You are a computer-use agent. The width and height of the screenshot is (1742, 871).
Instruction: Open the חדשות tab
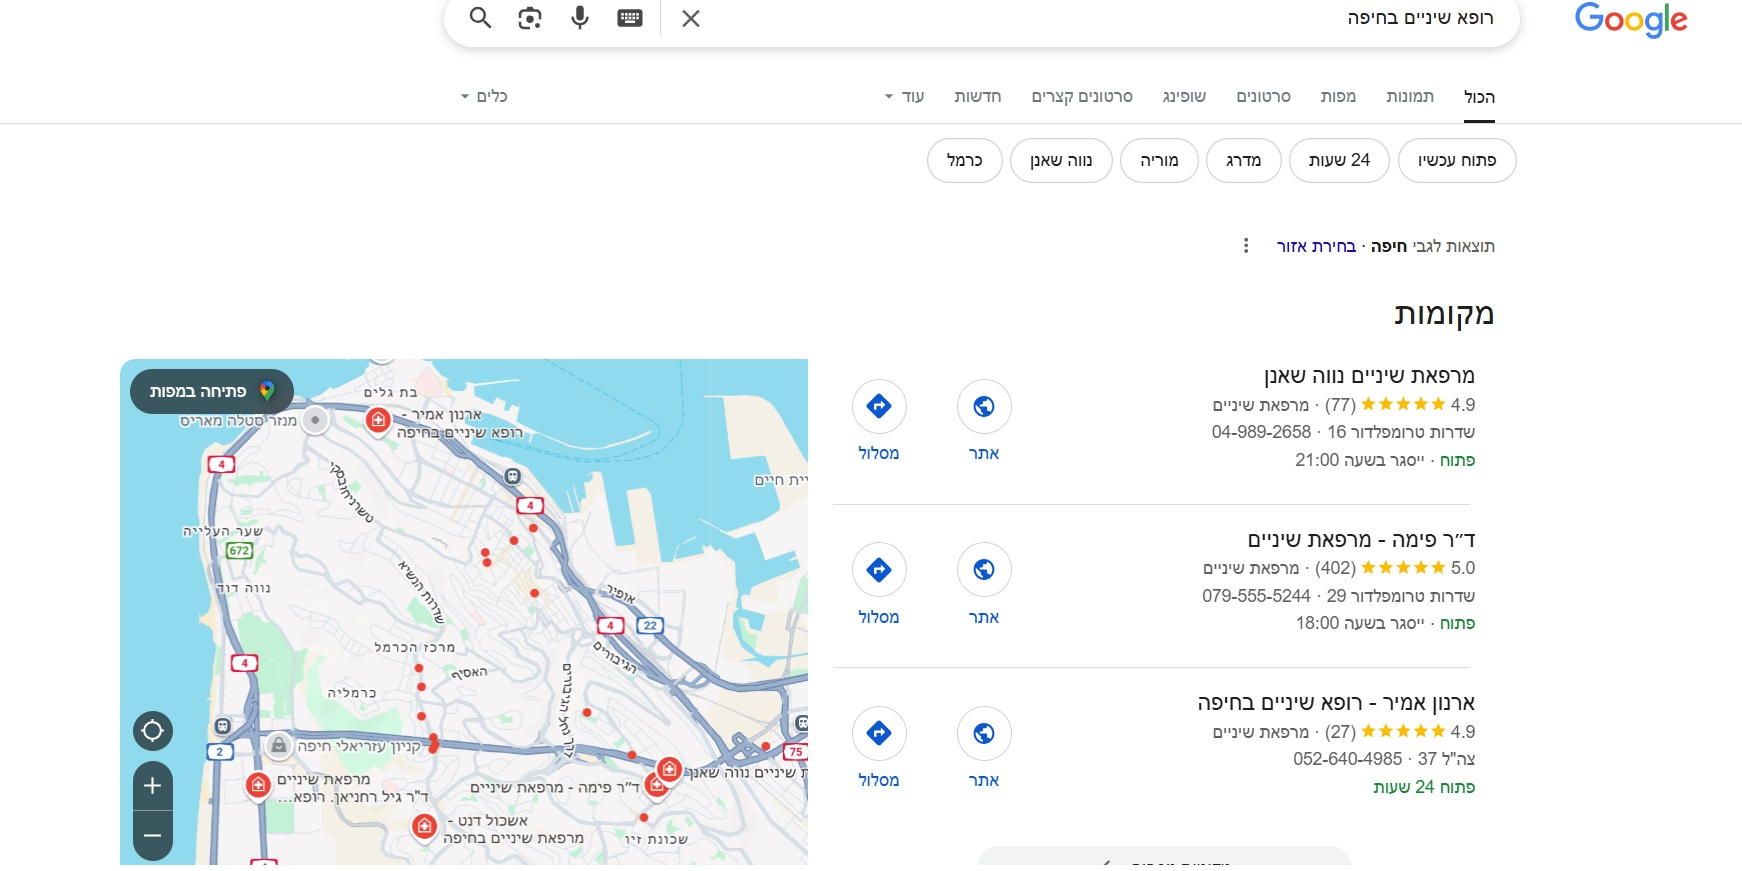pyautogui.click(x=978, y=96)
